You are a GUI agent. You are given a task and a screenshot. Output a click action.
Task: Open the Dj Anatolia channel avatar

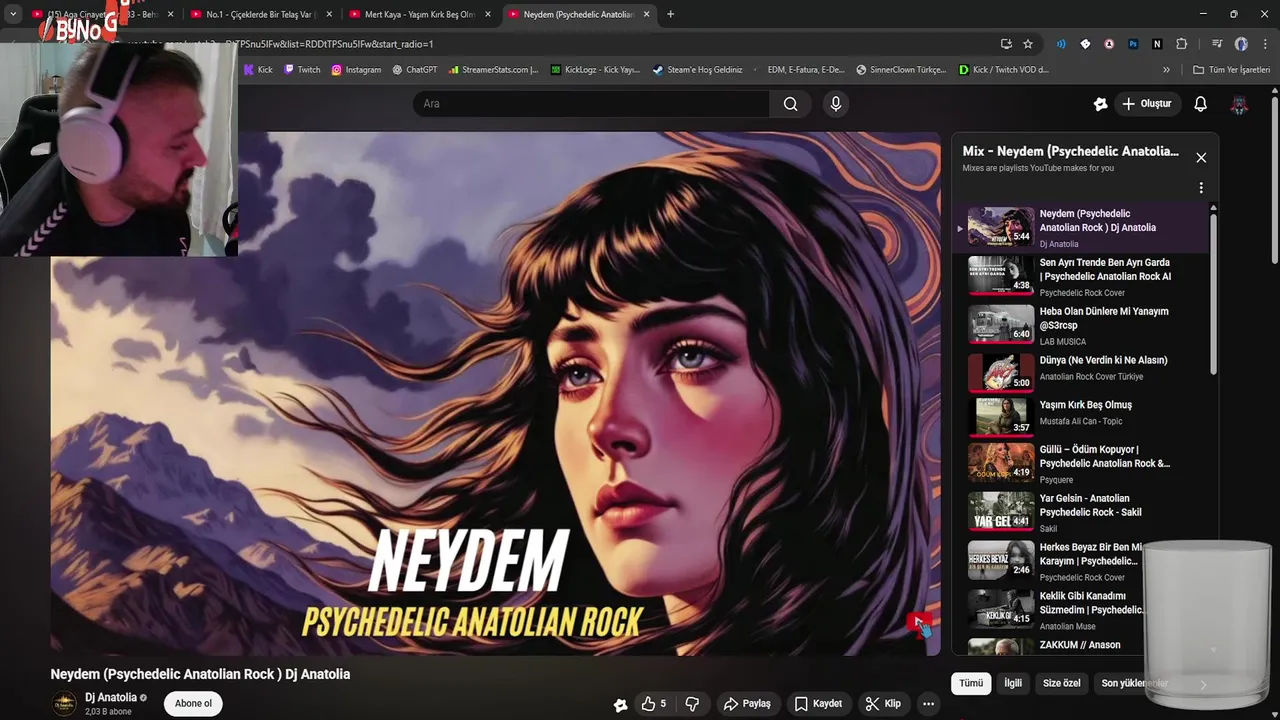64,703
